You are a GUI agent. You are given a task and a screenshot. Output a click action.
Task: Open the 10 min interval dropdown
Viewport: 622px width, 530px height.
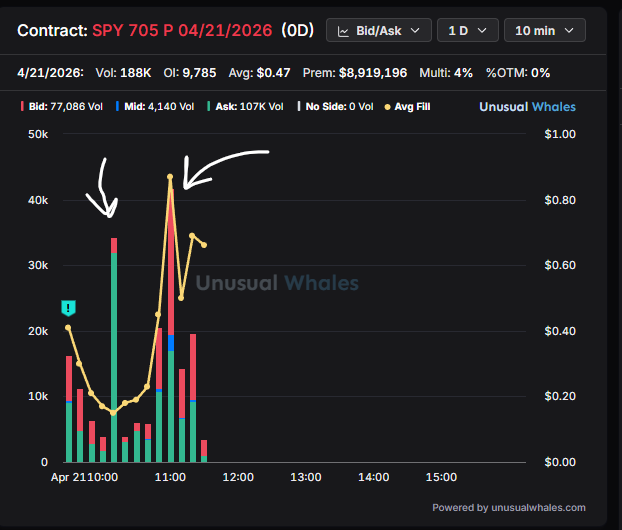pyautogui.click(x=545, y=31)
